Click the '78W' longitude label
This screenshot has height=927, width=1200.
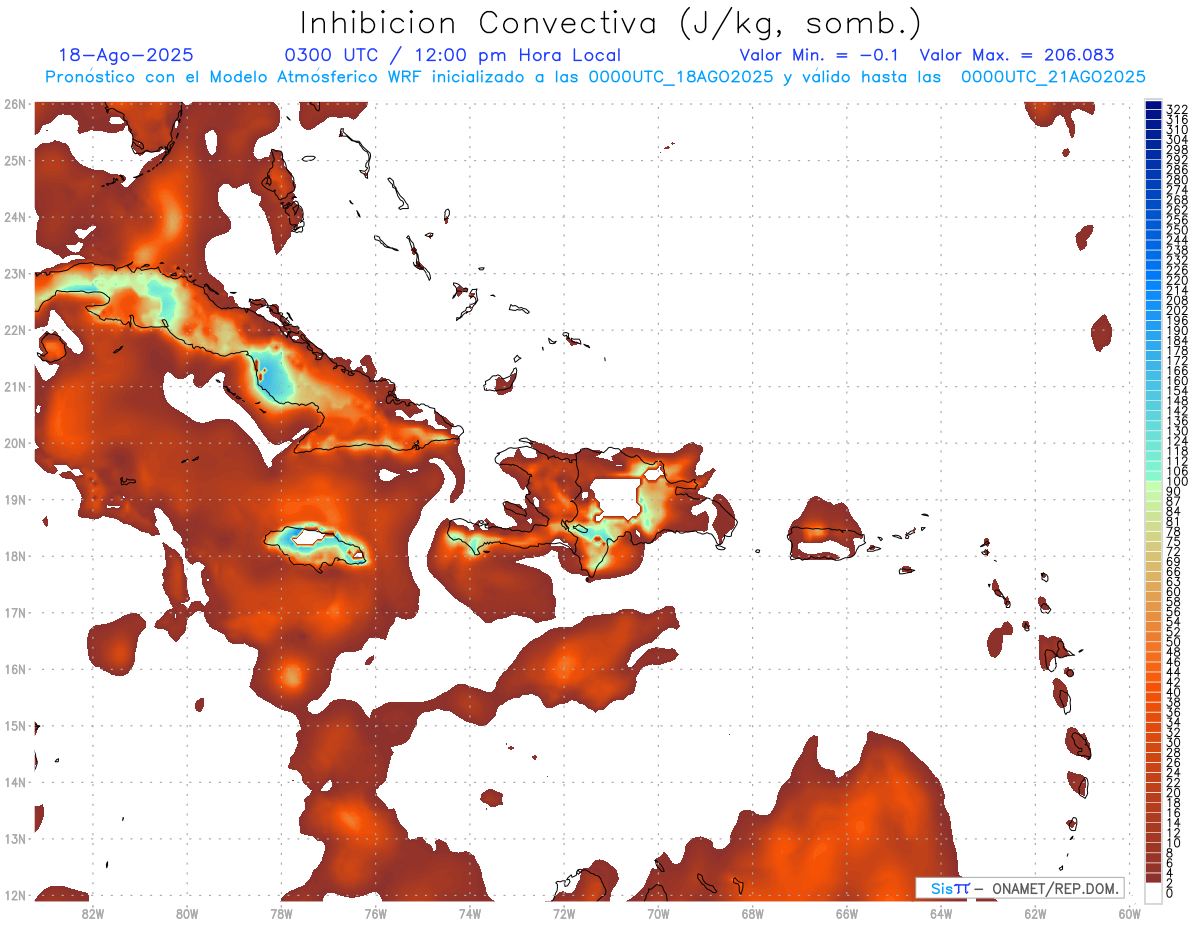[281, 912]
